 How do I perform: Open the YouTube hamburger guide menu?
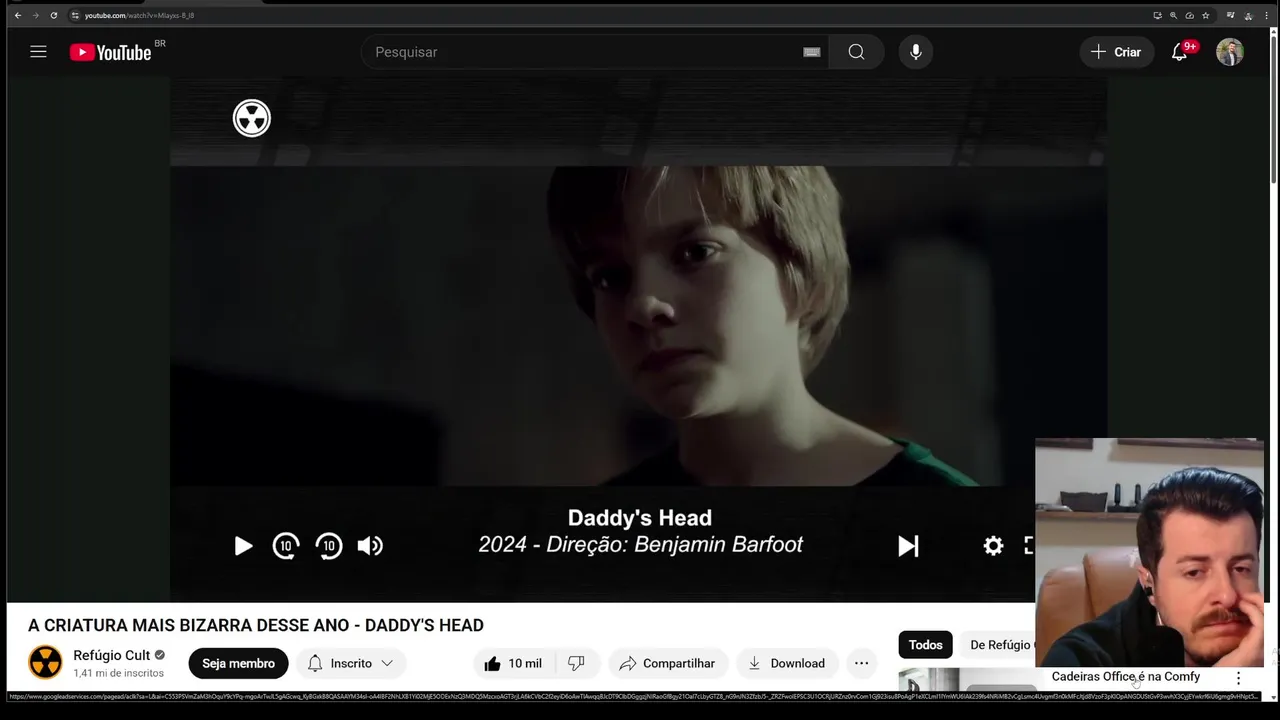pyautogui.click(x=38, y=52)
